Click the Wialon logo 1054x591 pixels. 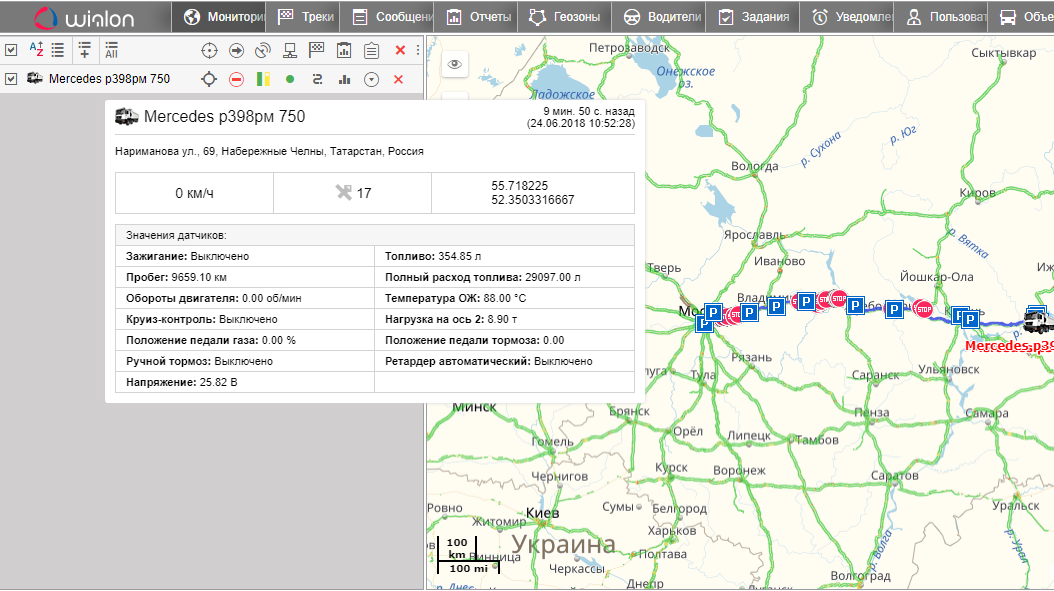click(x=76, y=17)
